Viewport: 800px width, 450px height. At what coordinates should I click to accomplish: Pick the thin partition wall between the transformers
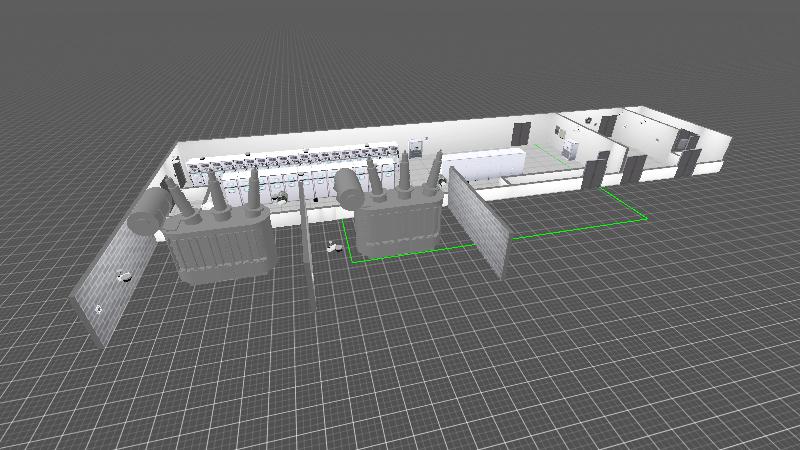307,250
